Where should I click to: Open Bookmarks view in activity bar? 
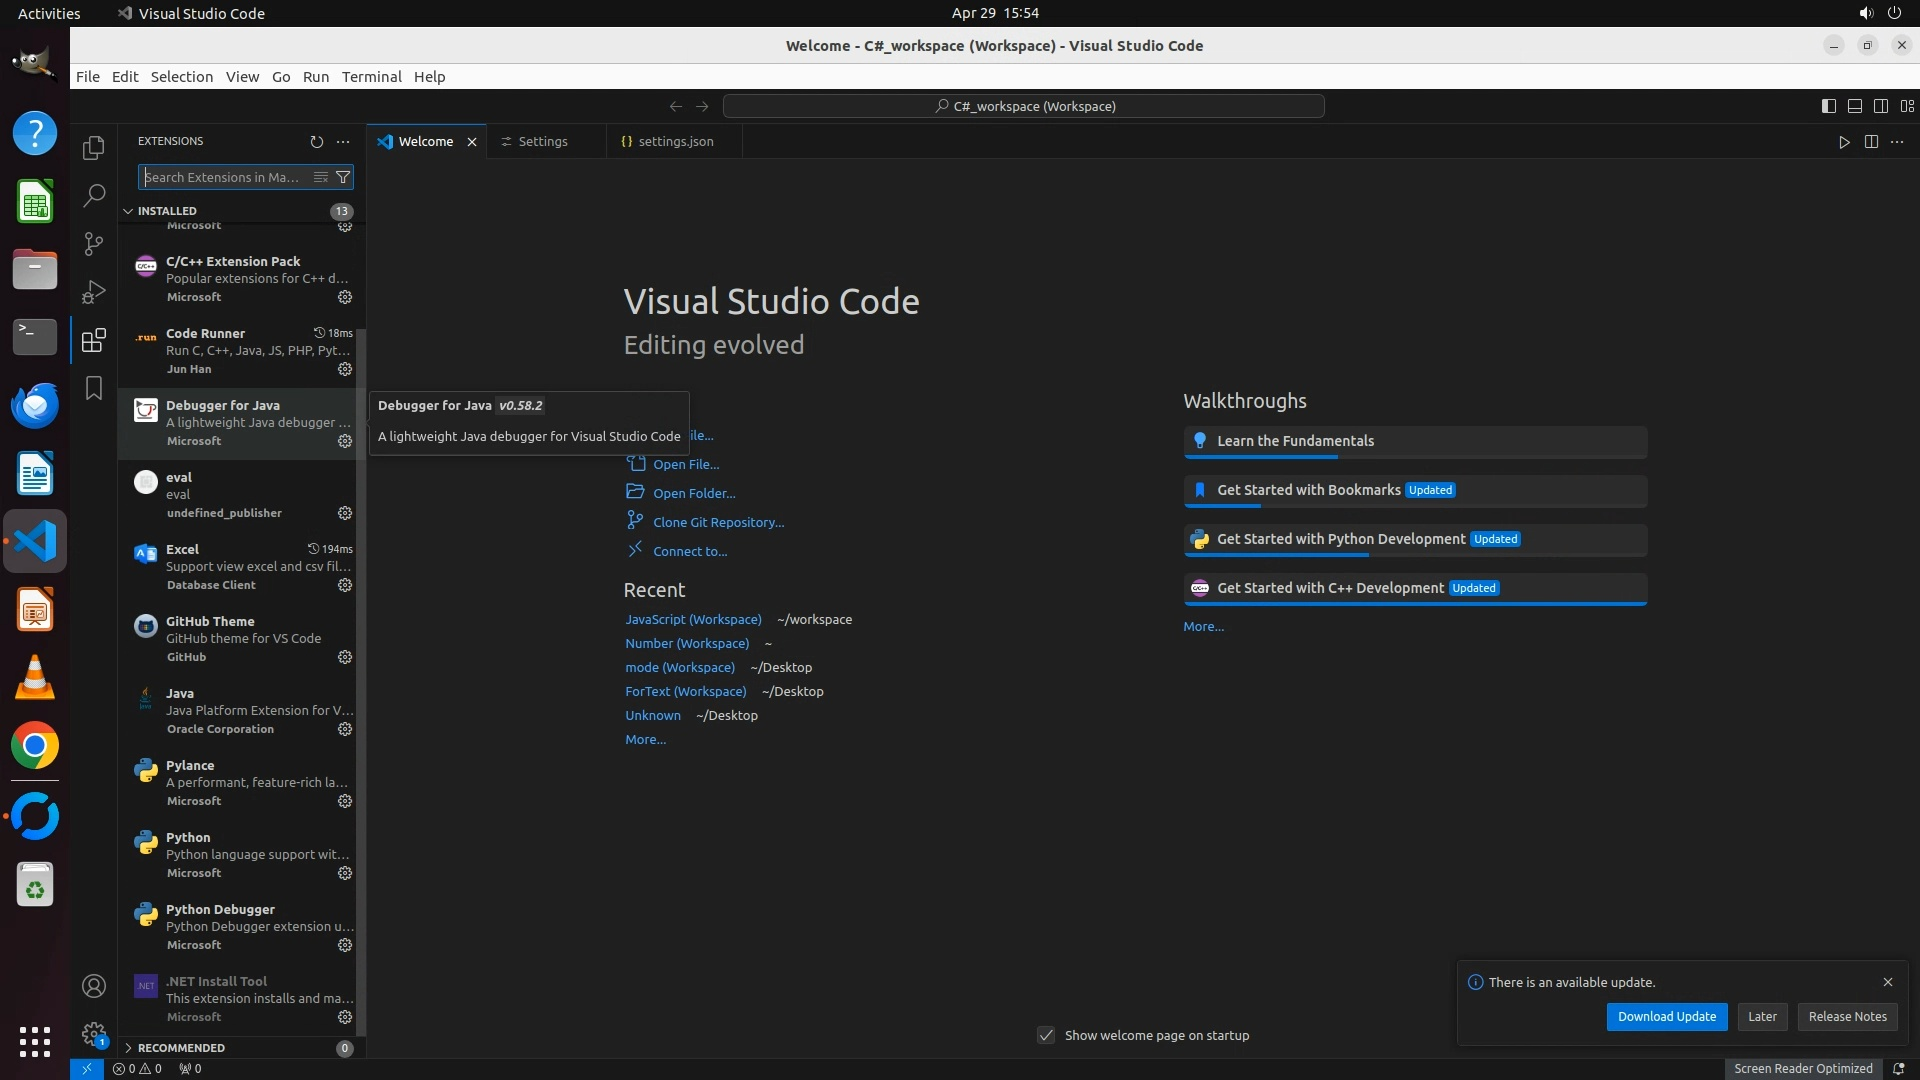pyautogui.click(x=94, y=388)
